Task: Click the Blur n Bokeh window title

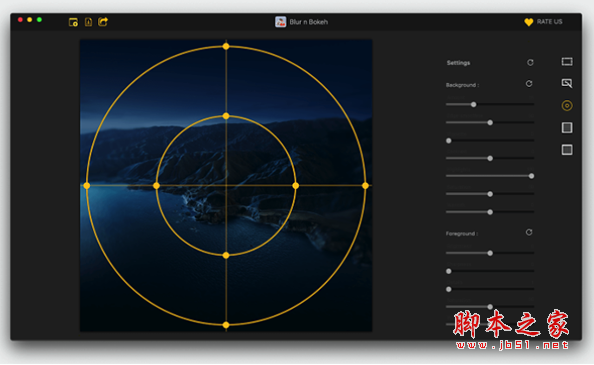Action: [x=309, y=22]
